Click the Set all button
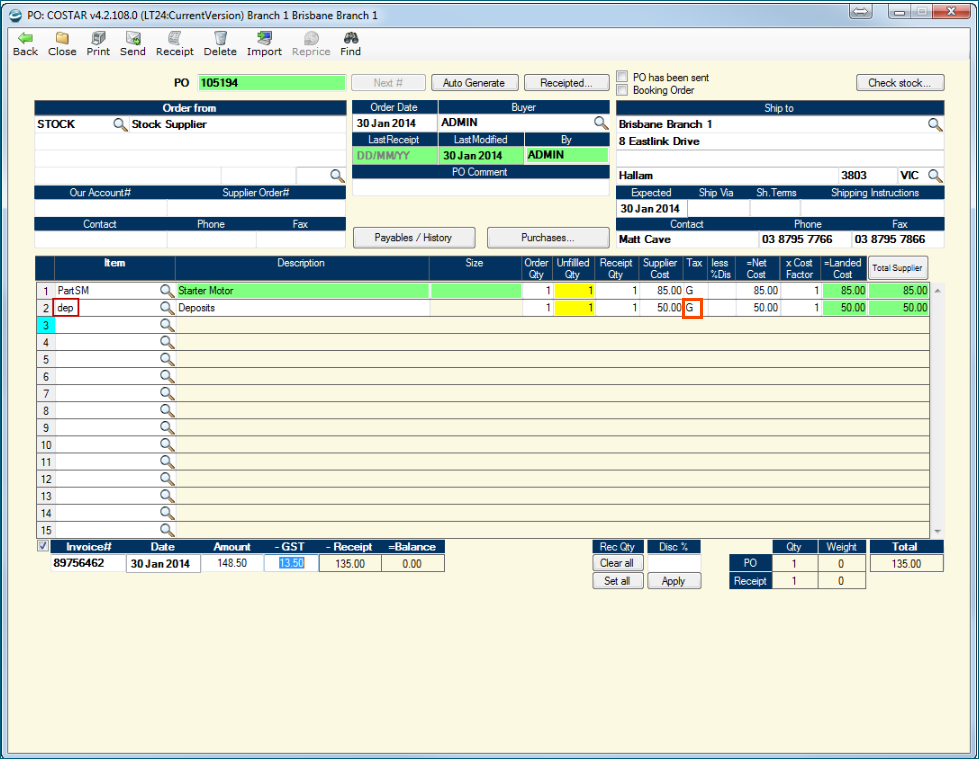979x759 pixels. (x=617, y=581)
